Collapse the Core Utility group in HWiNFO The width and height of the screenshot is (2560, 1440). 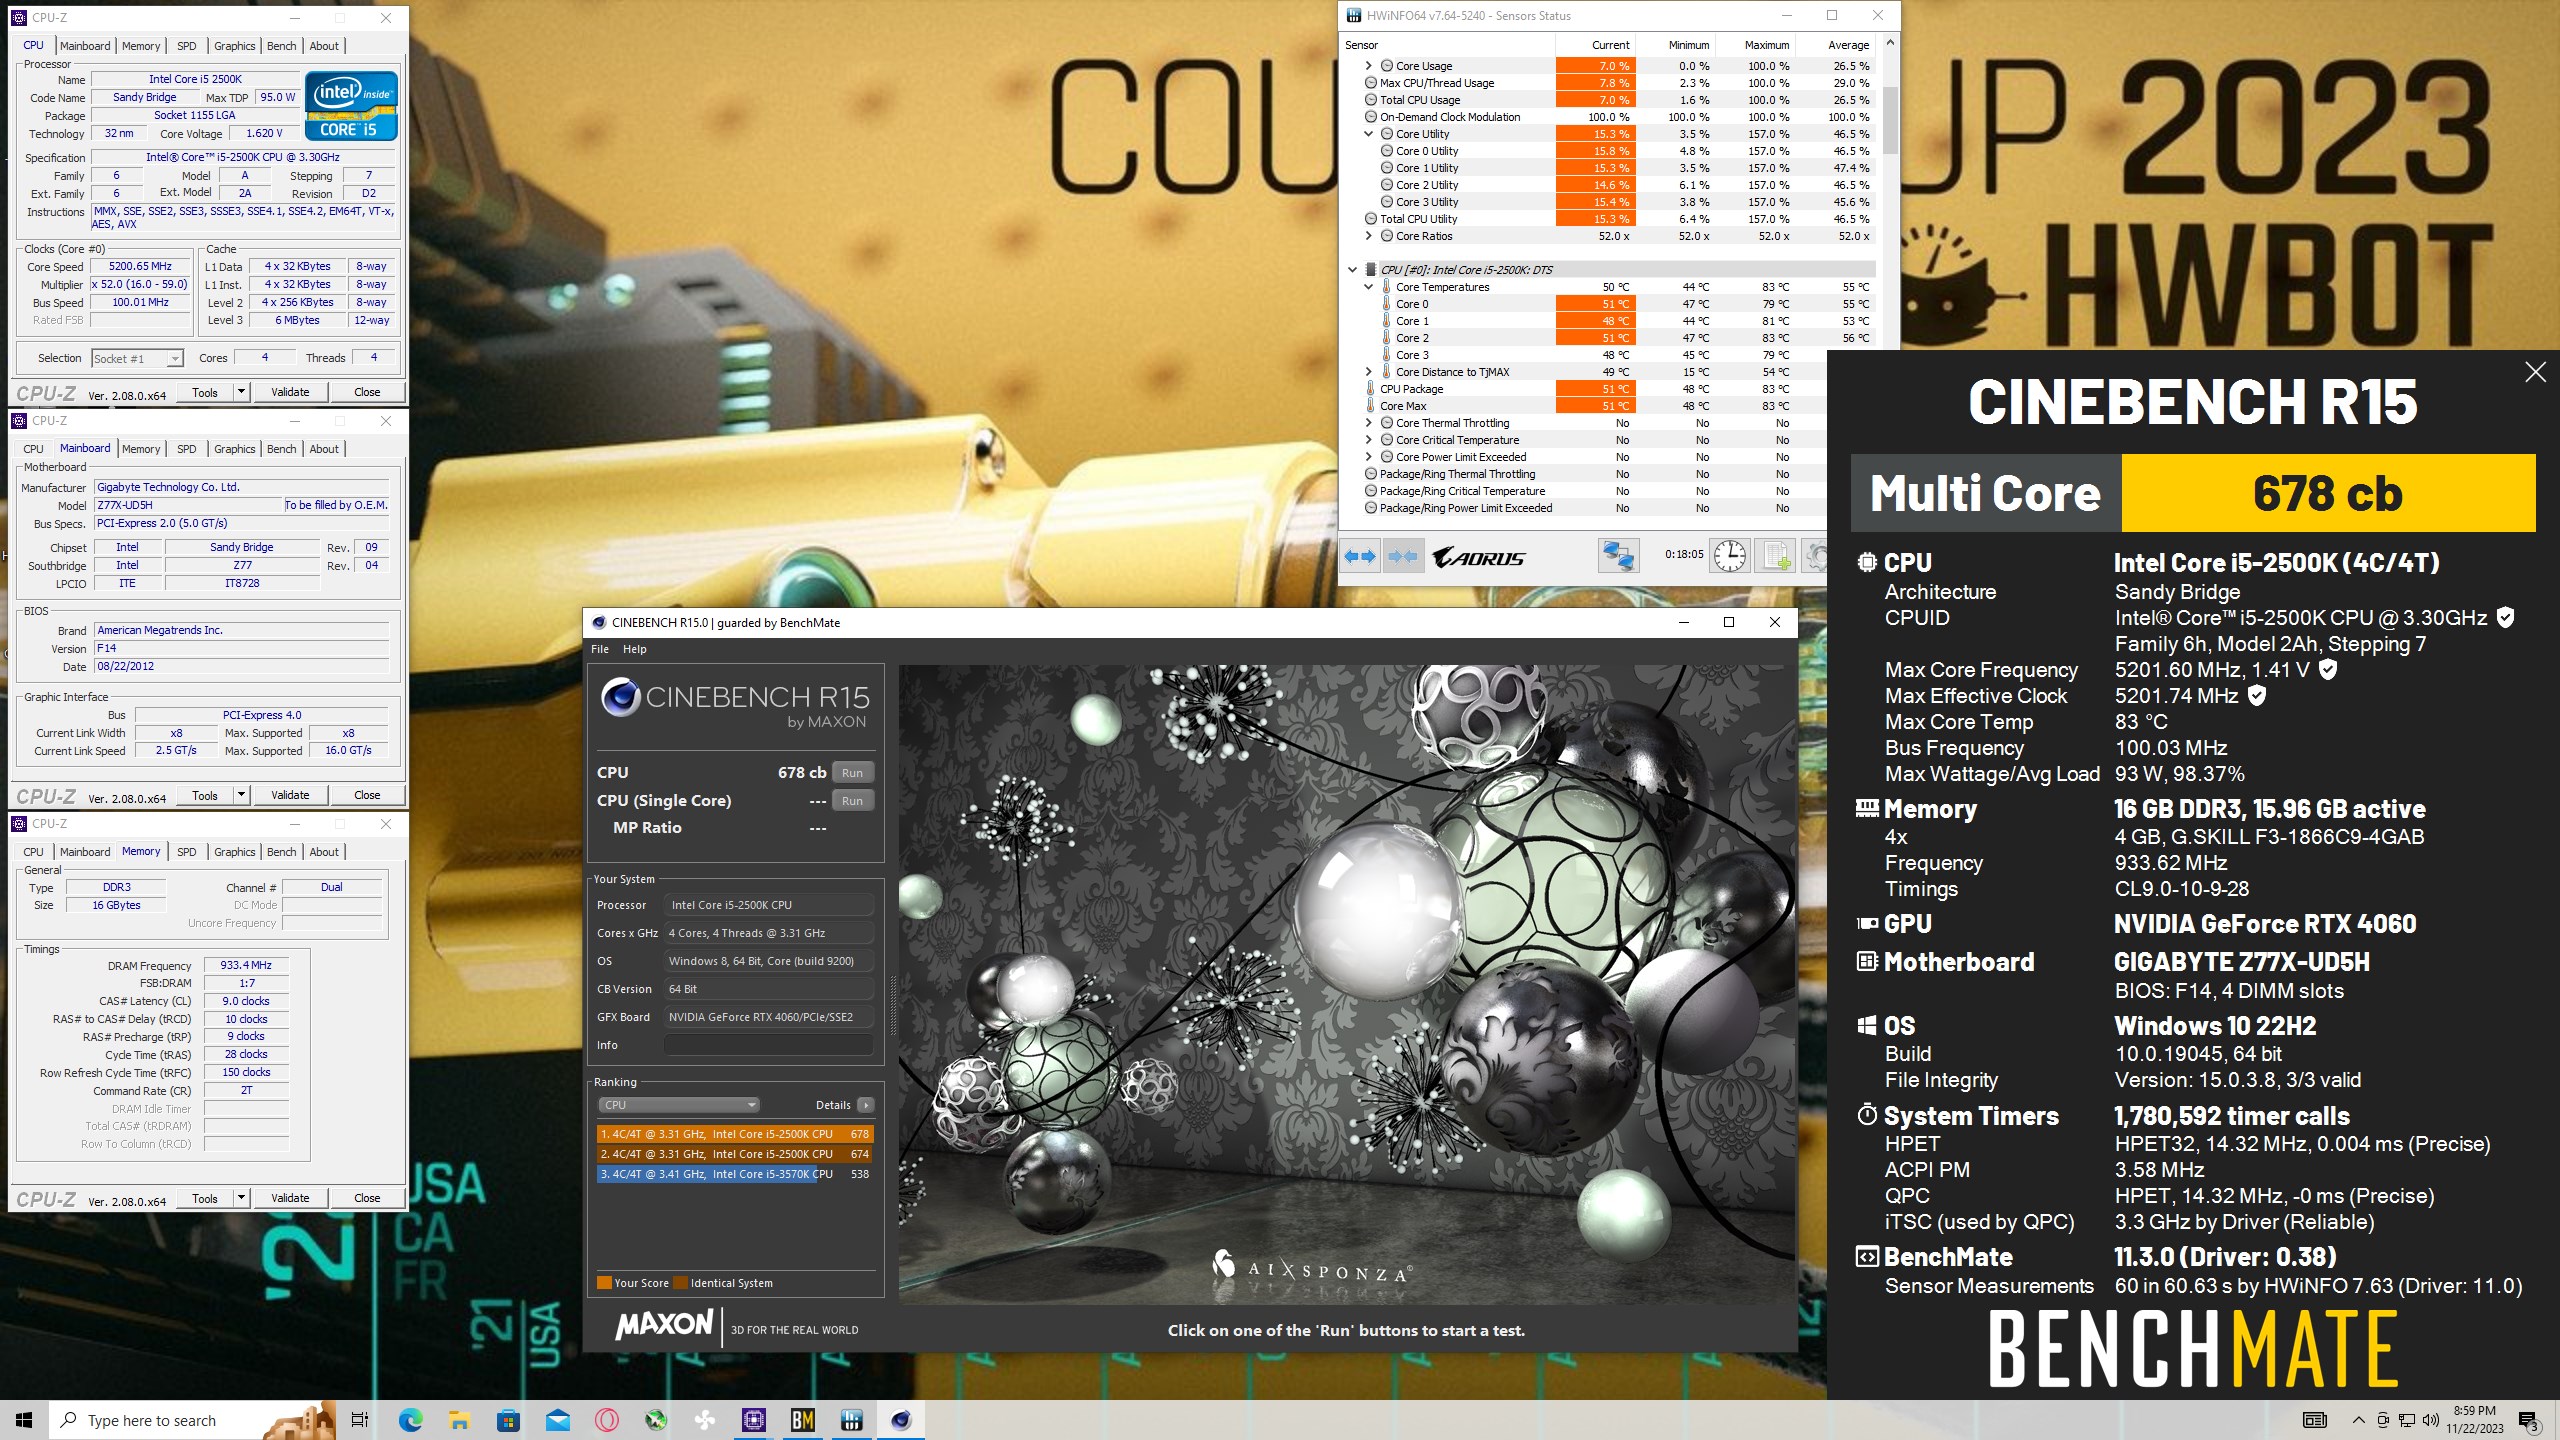pos(1368,134)
